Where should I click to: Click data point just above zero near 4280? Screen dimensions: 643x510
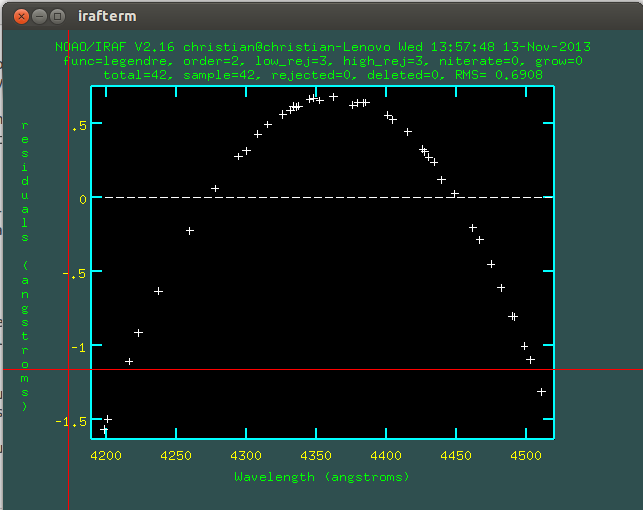pos(215,189)
